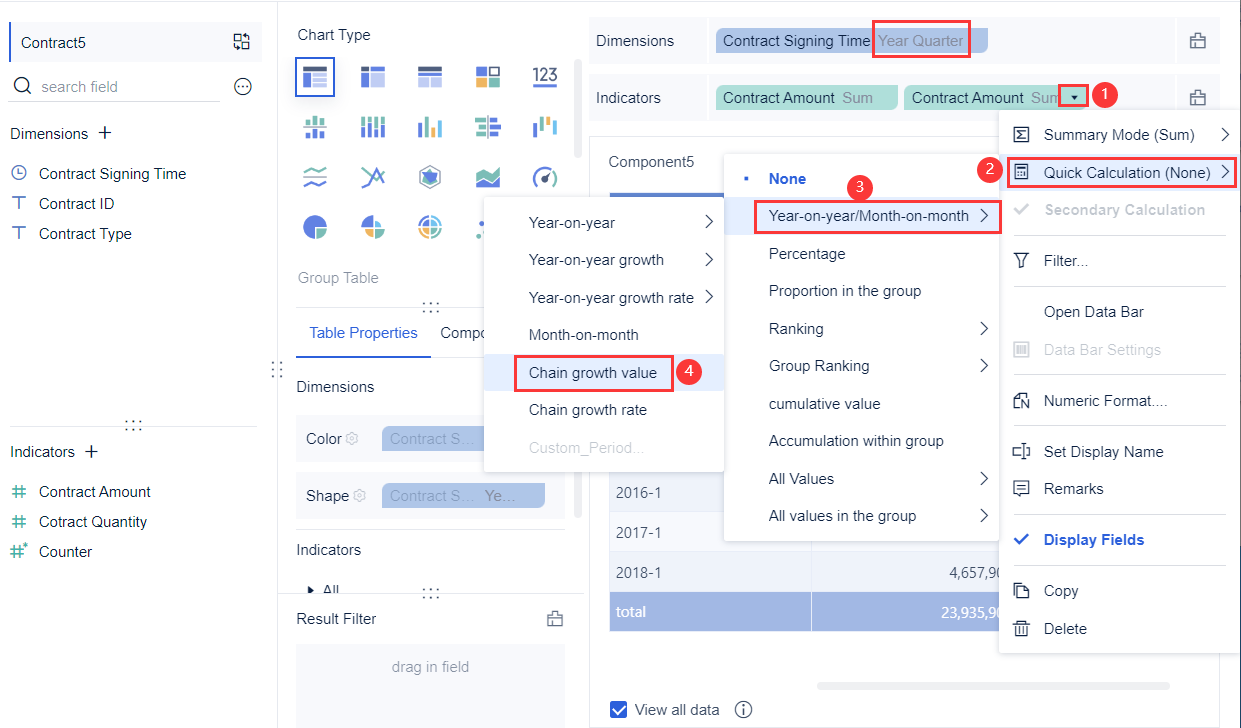Select the gauge chart type
The width and height of the screenshot is (1241, 728).
click(545, 177)
